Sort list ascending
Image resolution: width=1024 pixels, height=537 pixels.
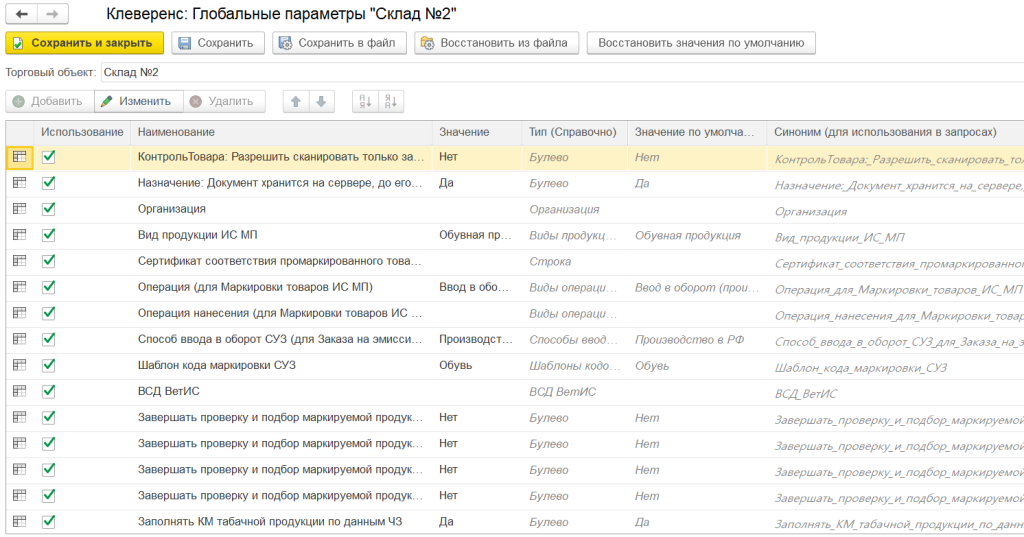(365, 101)
